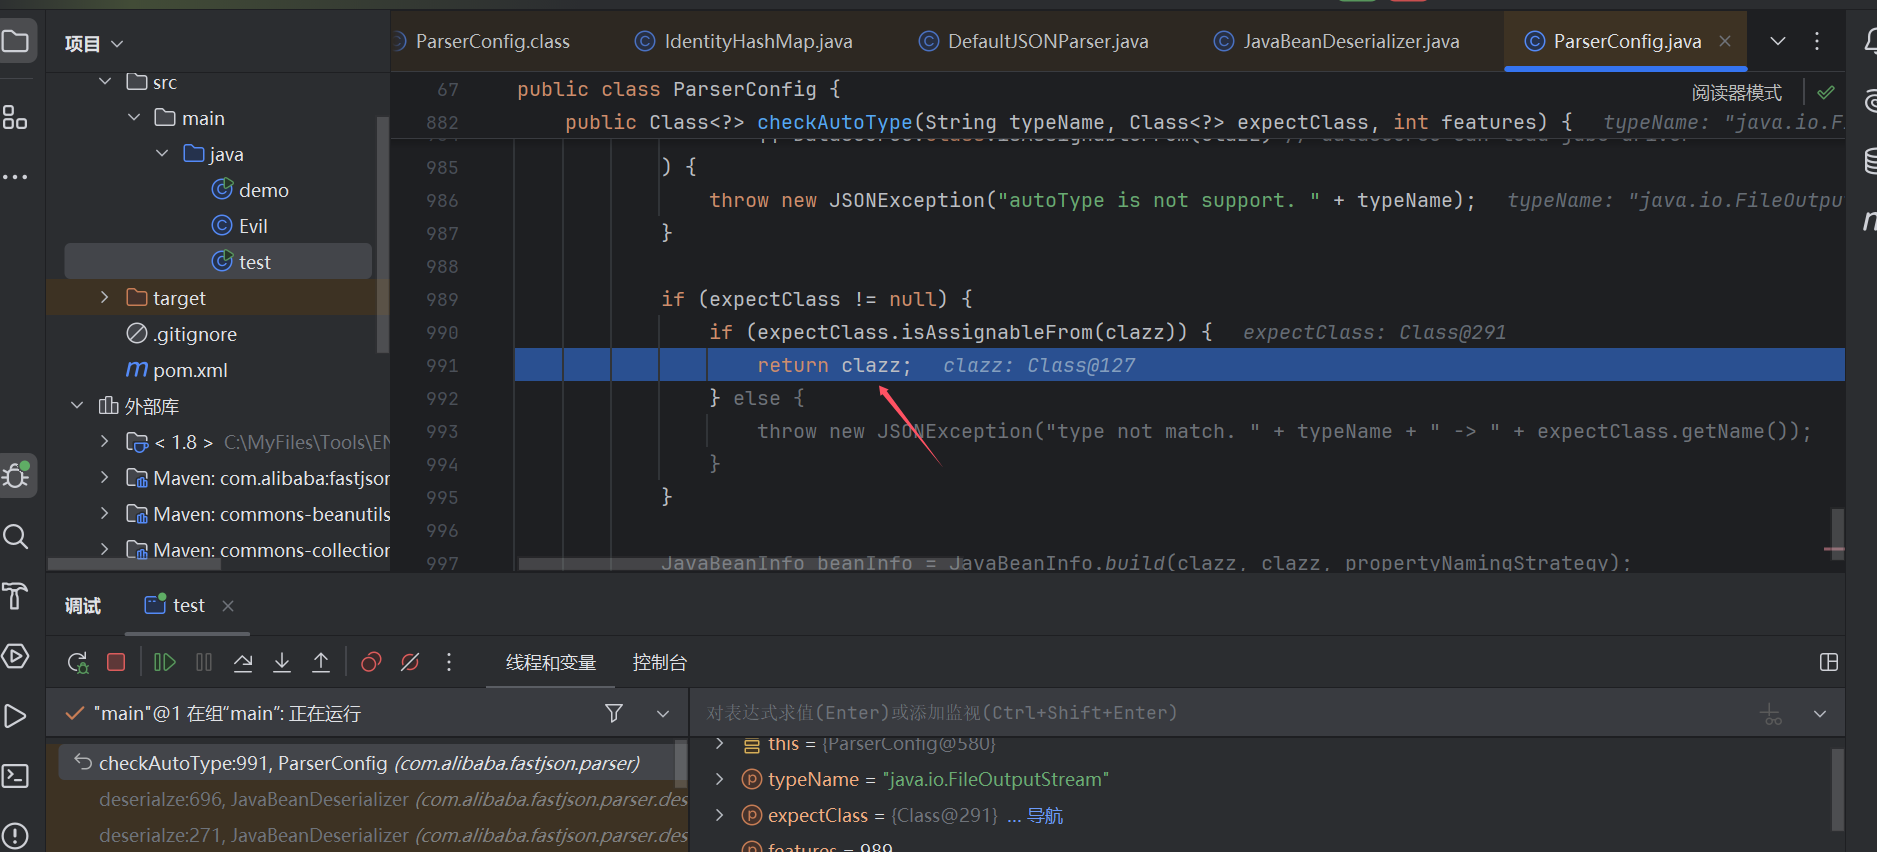Focus the evaluate expression input field

tap(1225, 713)
